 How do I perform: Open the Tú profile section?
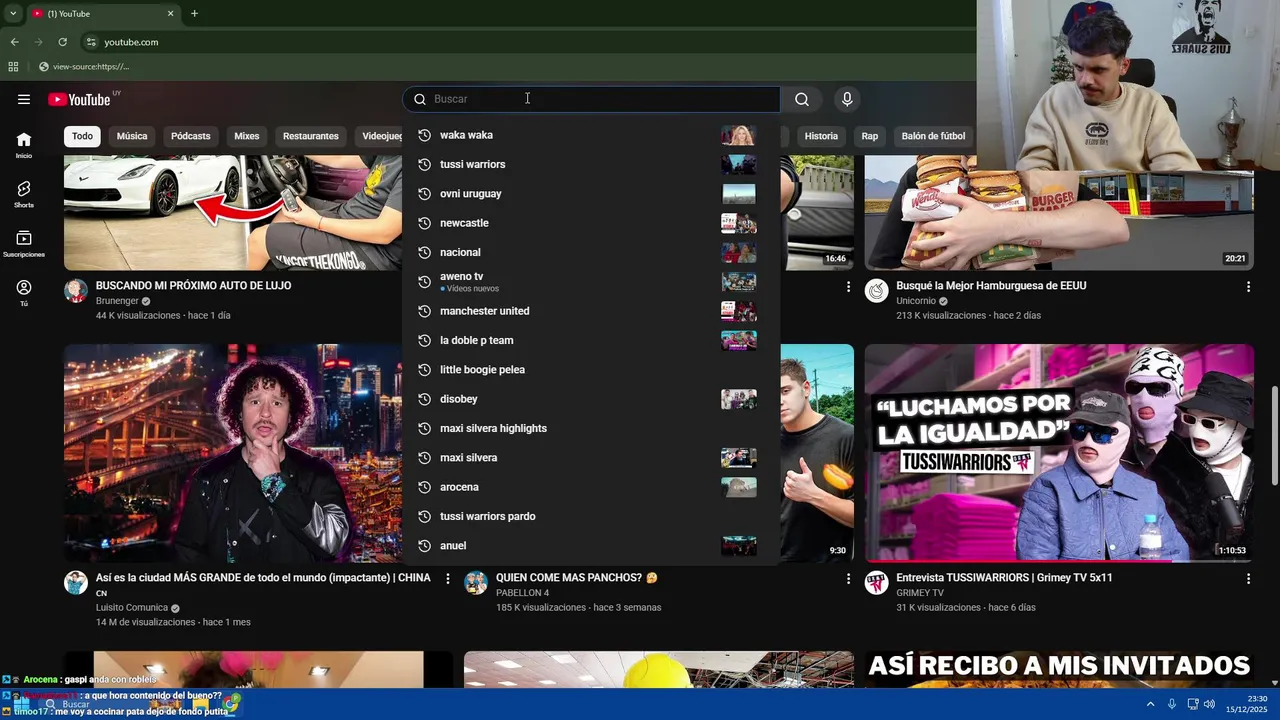coord(24,293)
